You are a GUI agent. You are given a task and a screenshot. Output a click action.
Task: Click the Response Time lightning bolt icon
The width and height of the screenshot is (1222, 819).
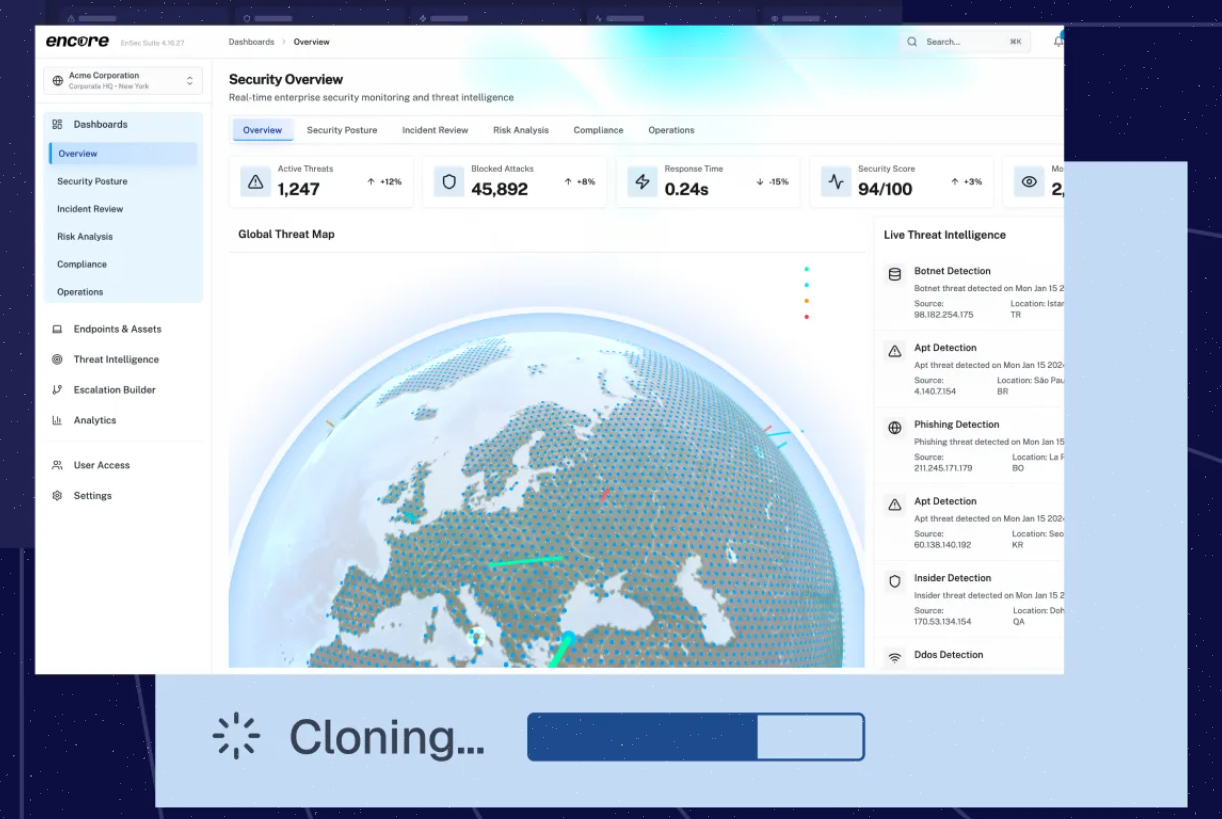(x=642, y=182)
